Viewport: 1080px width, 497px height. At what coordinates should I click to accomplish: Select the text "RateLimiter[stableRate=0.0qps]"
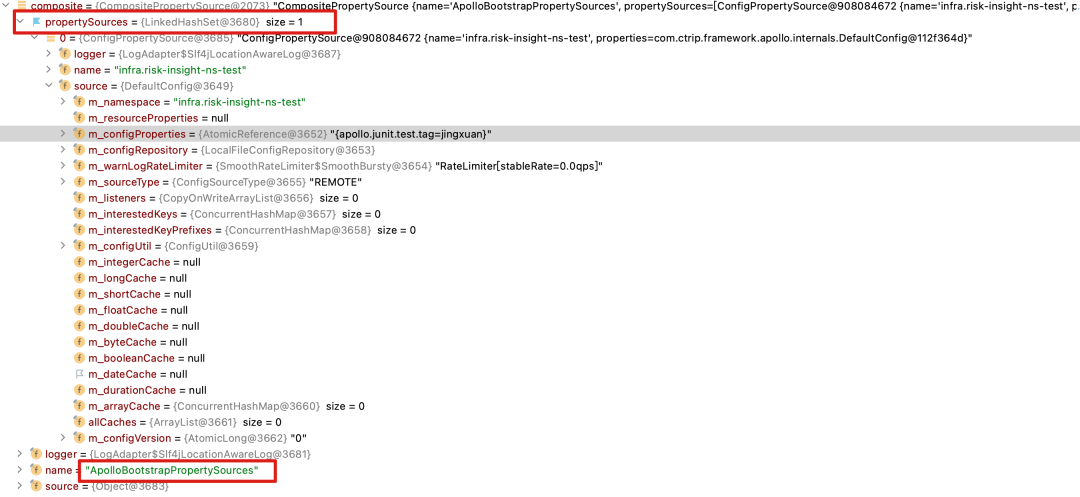tap(519, 166)
